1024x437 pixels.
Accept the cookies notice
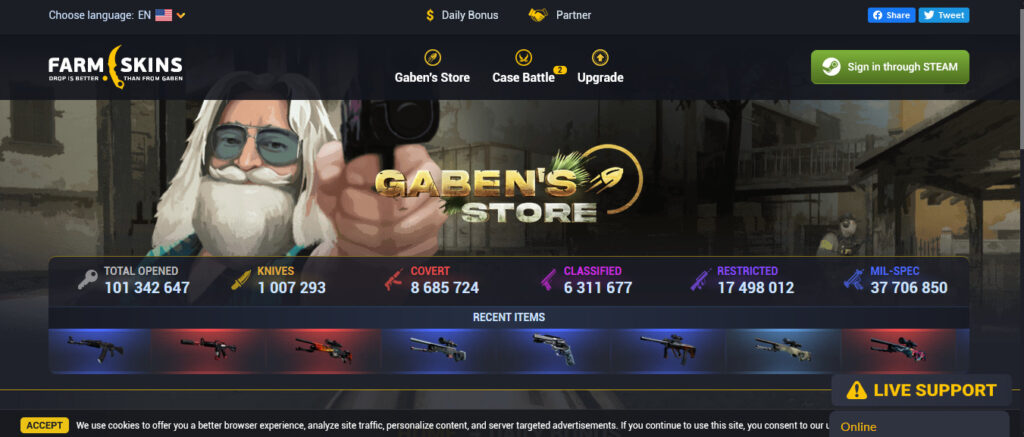click(44, 425)
